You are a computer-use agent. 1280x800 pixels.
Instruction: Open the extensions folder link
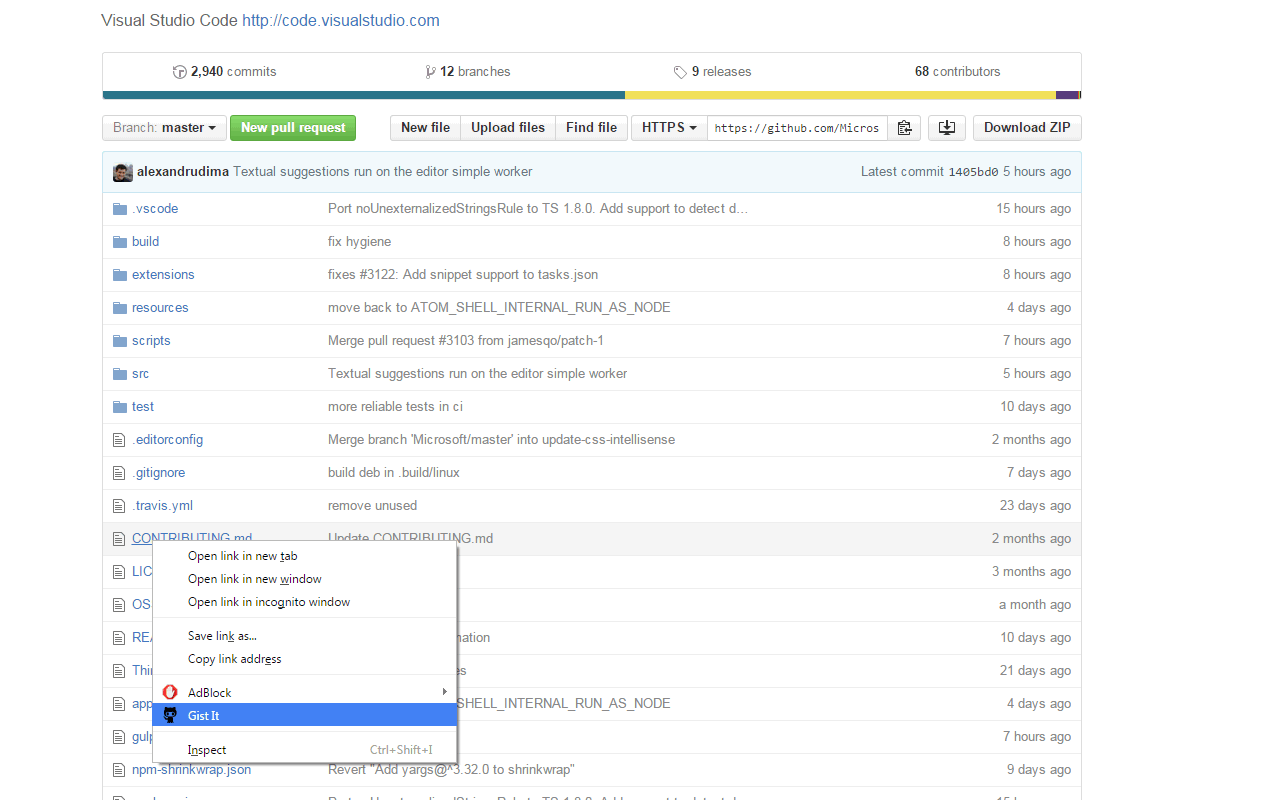(163, 275)
